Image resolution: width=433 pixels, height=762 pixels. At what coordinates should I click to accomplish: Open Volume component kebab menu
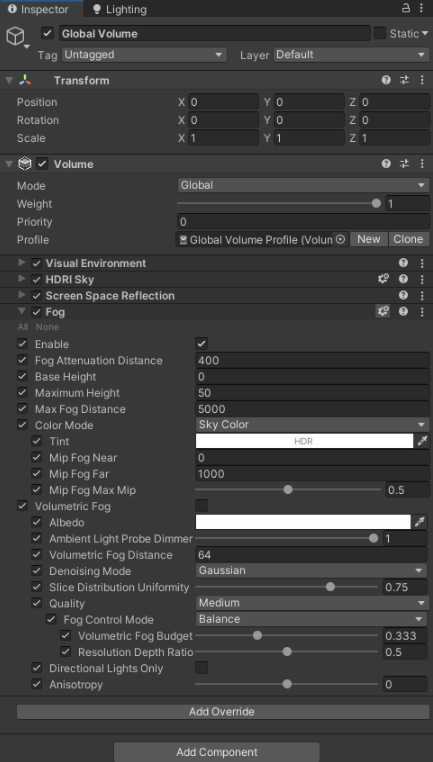click(422, 164)
